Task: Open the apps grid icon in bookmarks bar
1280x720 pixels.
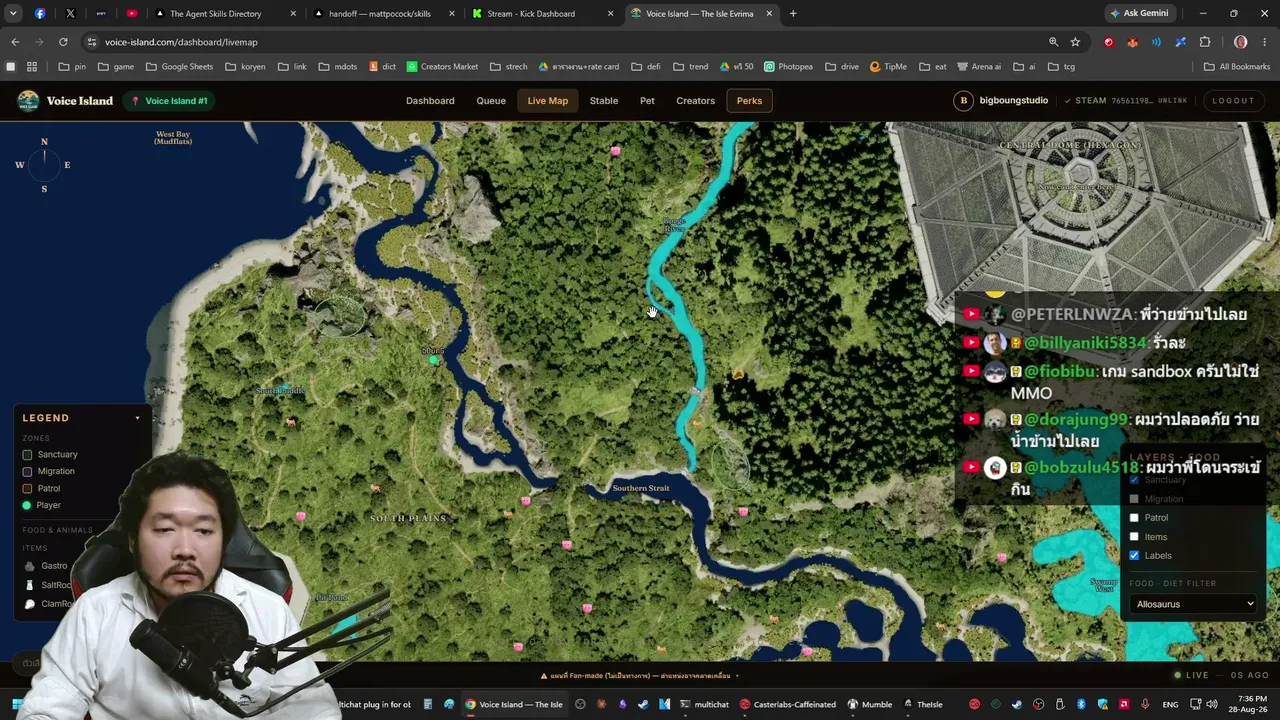Action: point(32,67)
